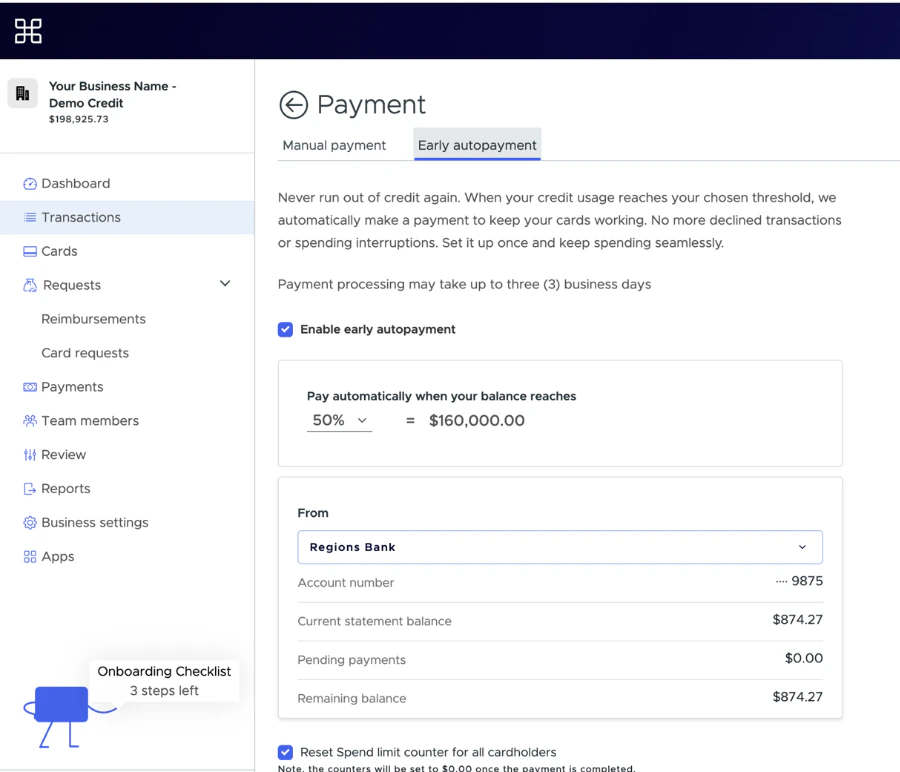Click the Apps grid icon
The height and width of the screenshot is (772, 900).
tap(30, 557)
